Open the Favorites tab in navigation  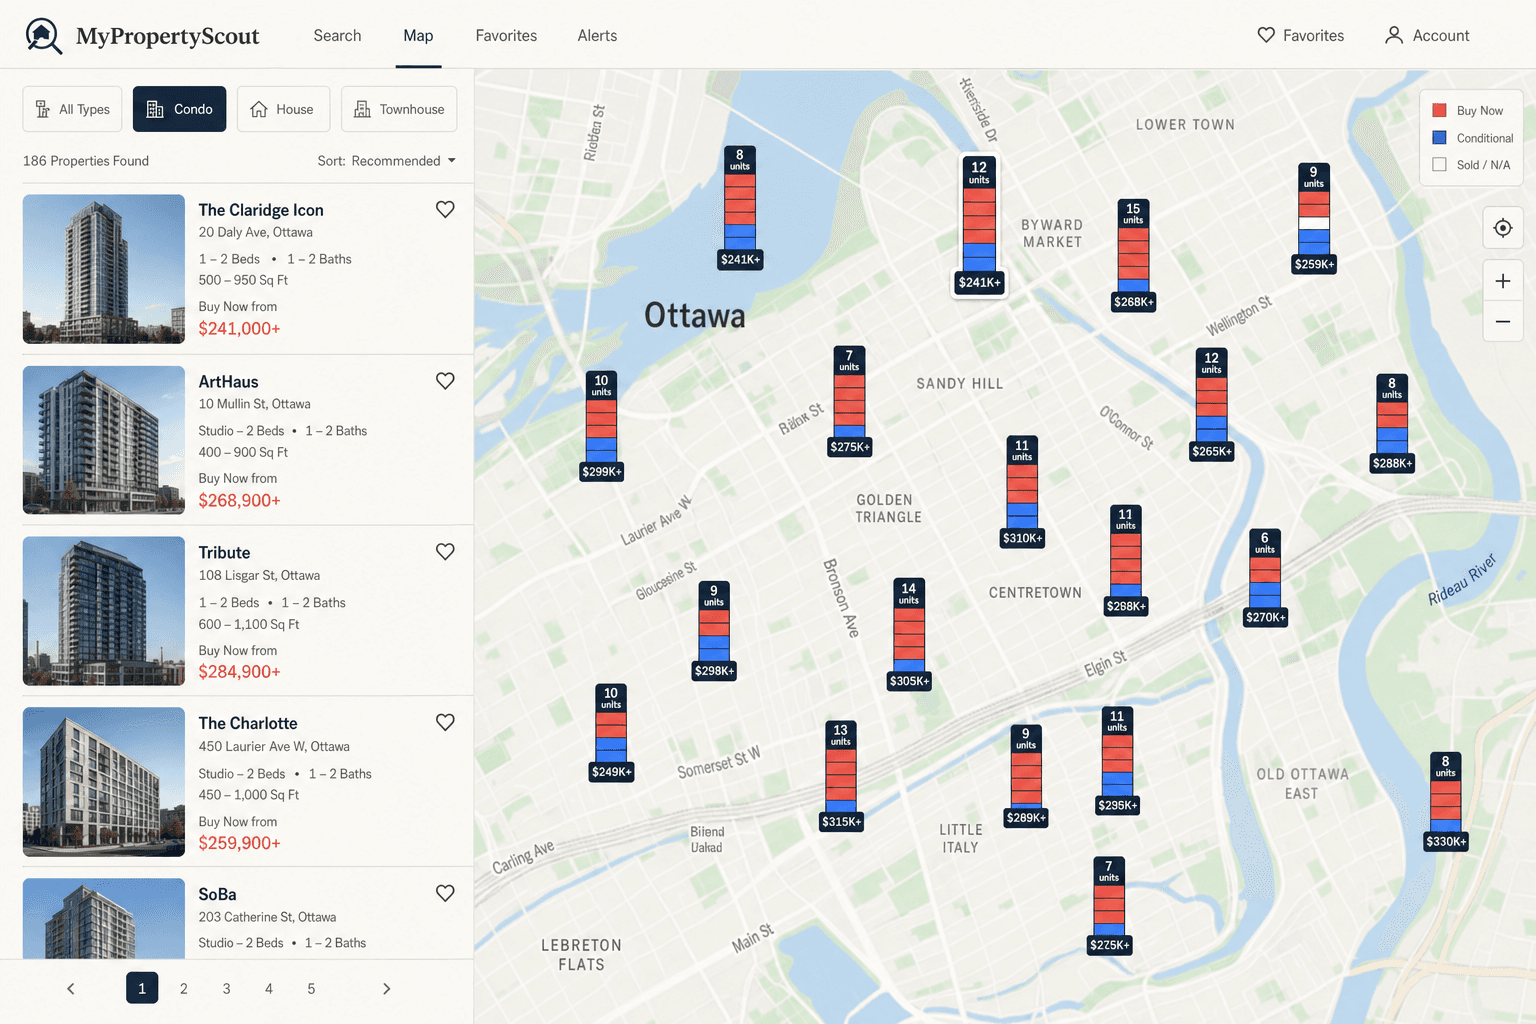pyautogui.click(x=506, y=35)
